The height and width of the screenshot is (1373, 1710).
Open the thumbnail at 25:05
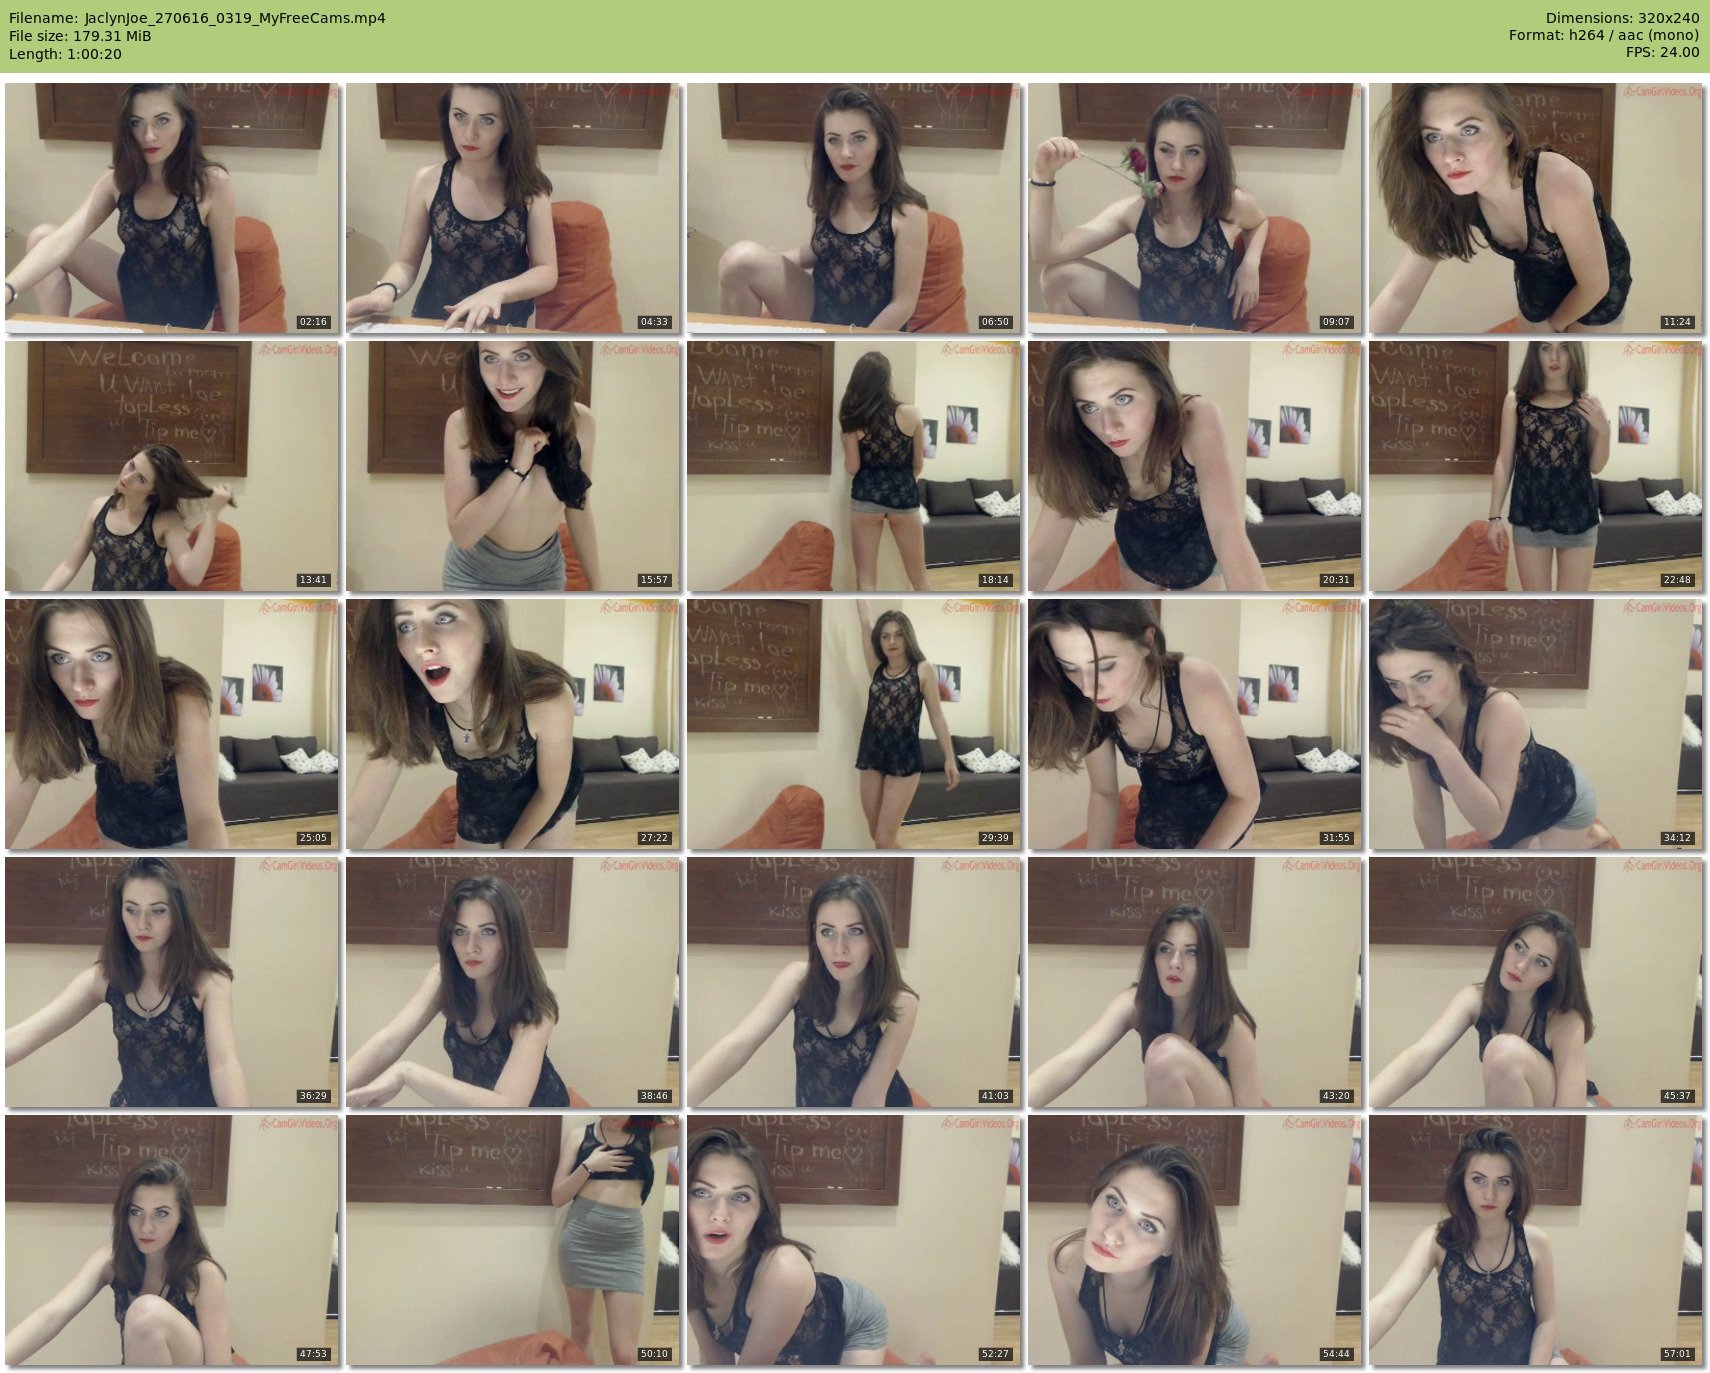(x=172, y=724)
